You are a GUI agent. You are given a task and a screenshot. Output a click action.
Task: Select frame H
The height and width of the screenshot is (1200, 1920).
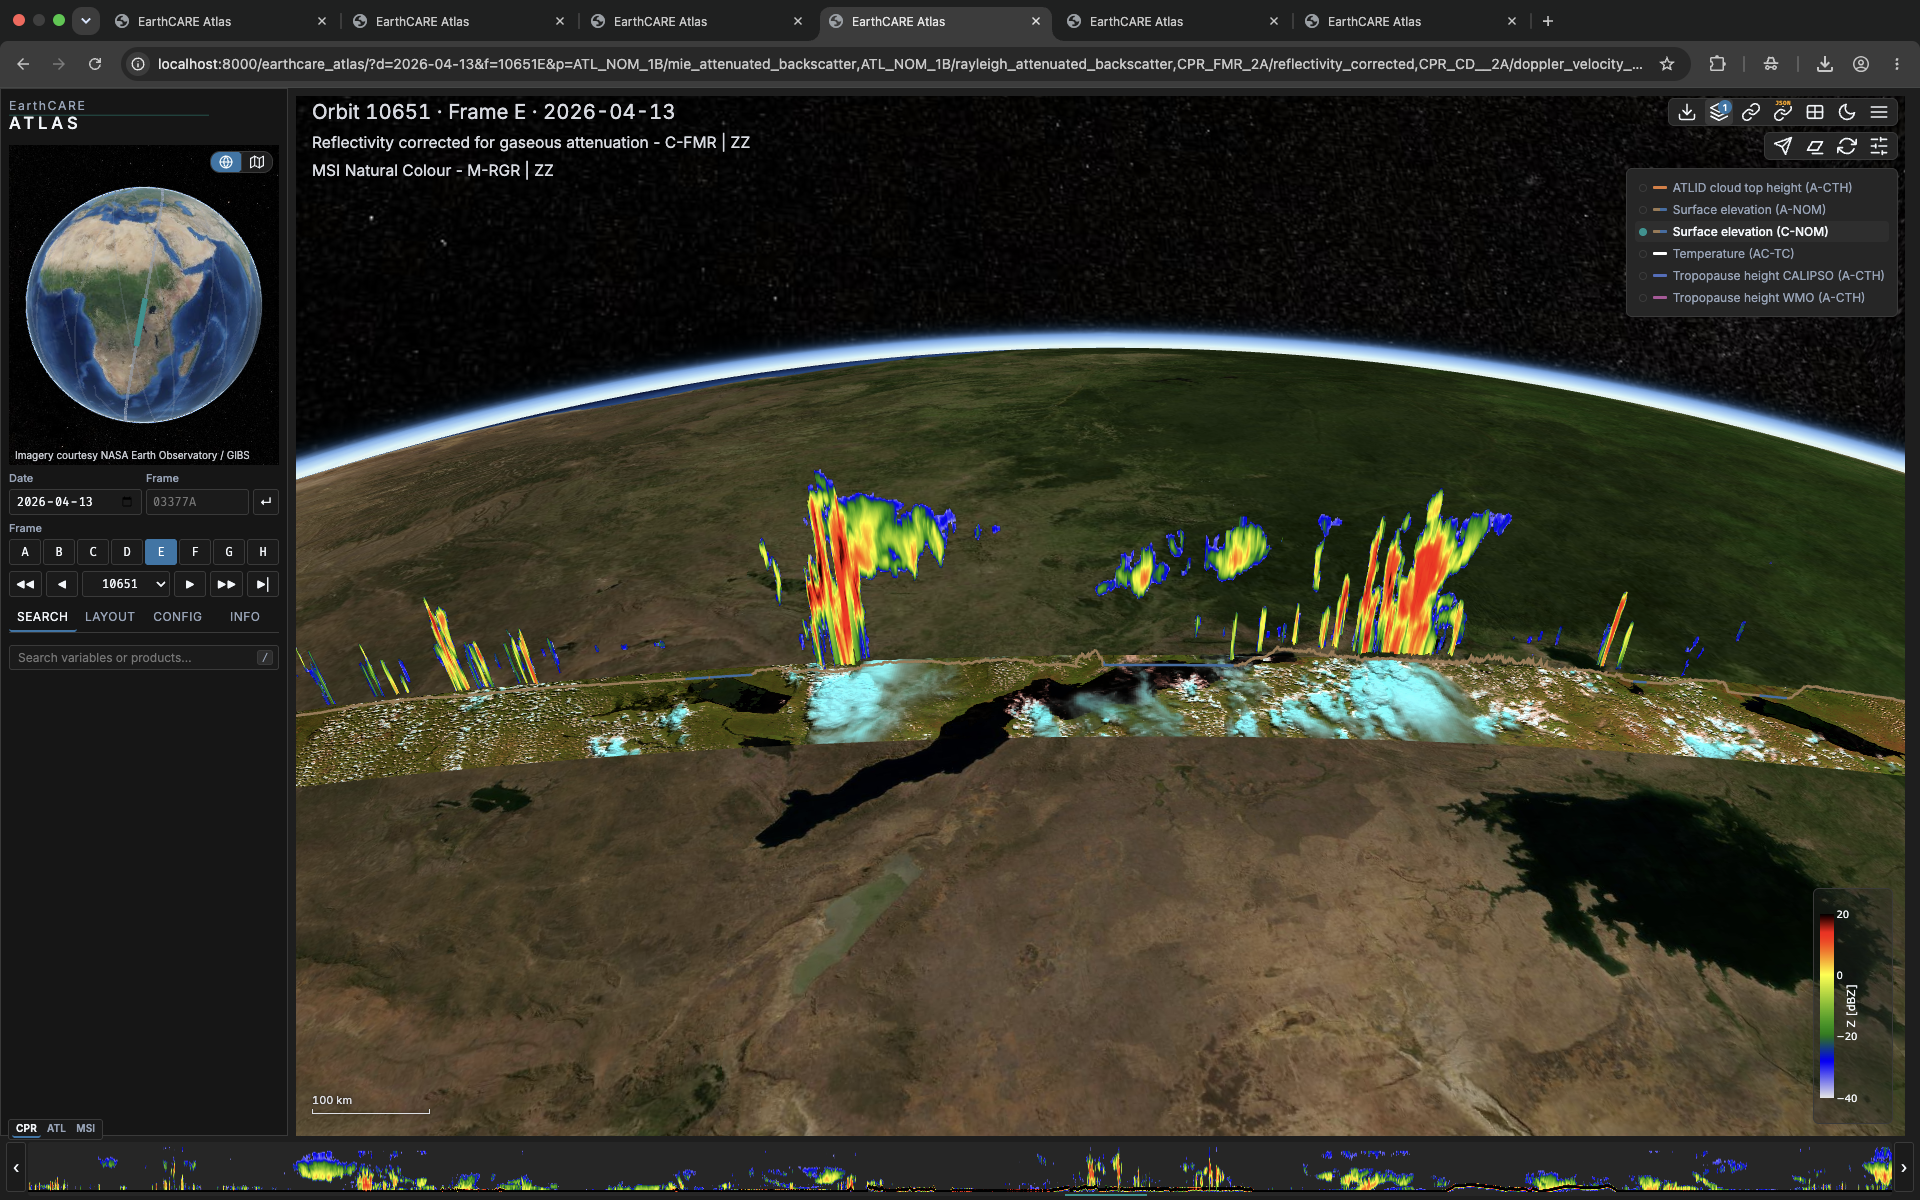pos(263,552)
